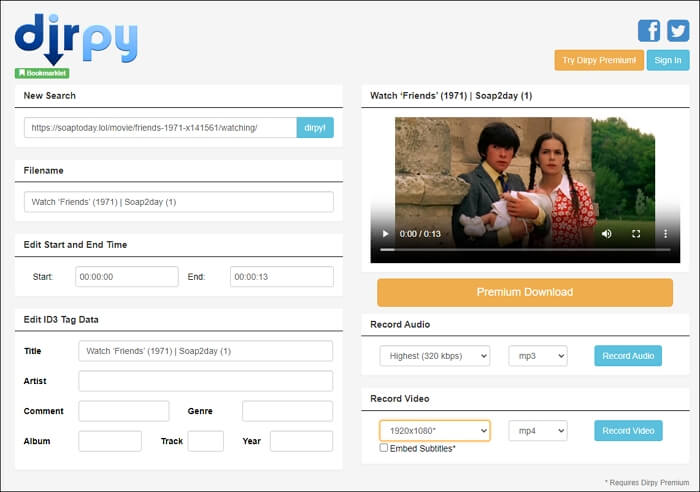Open the Twitter page icon
700x492 pixels.
678,30
